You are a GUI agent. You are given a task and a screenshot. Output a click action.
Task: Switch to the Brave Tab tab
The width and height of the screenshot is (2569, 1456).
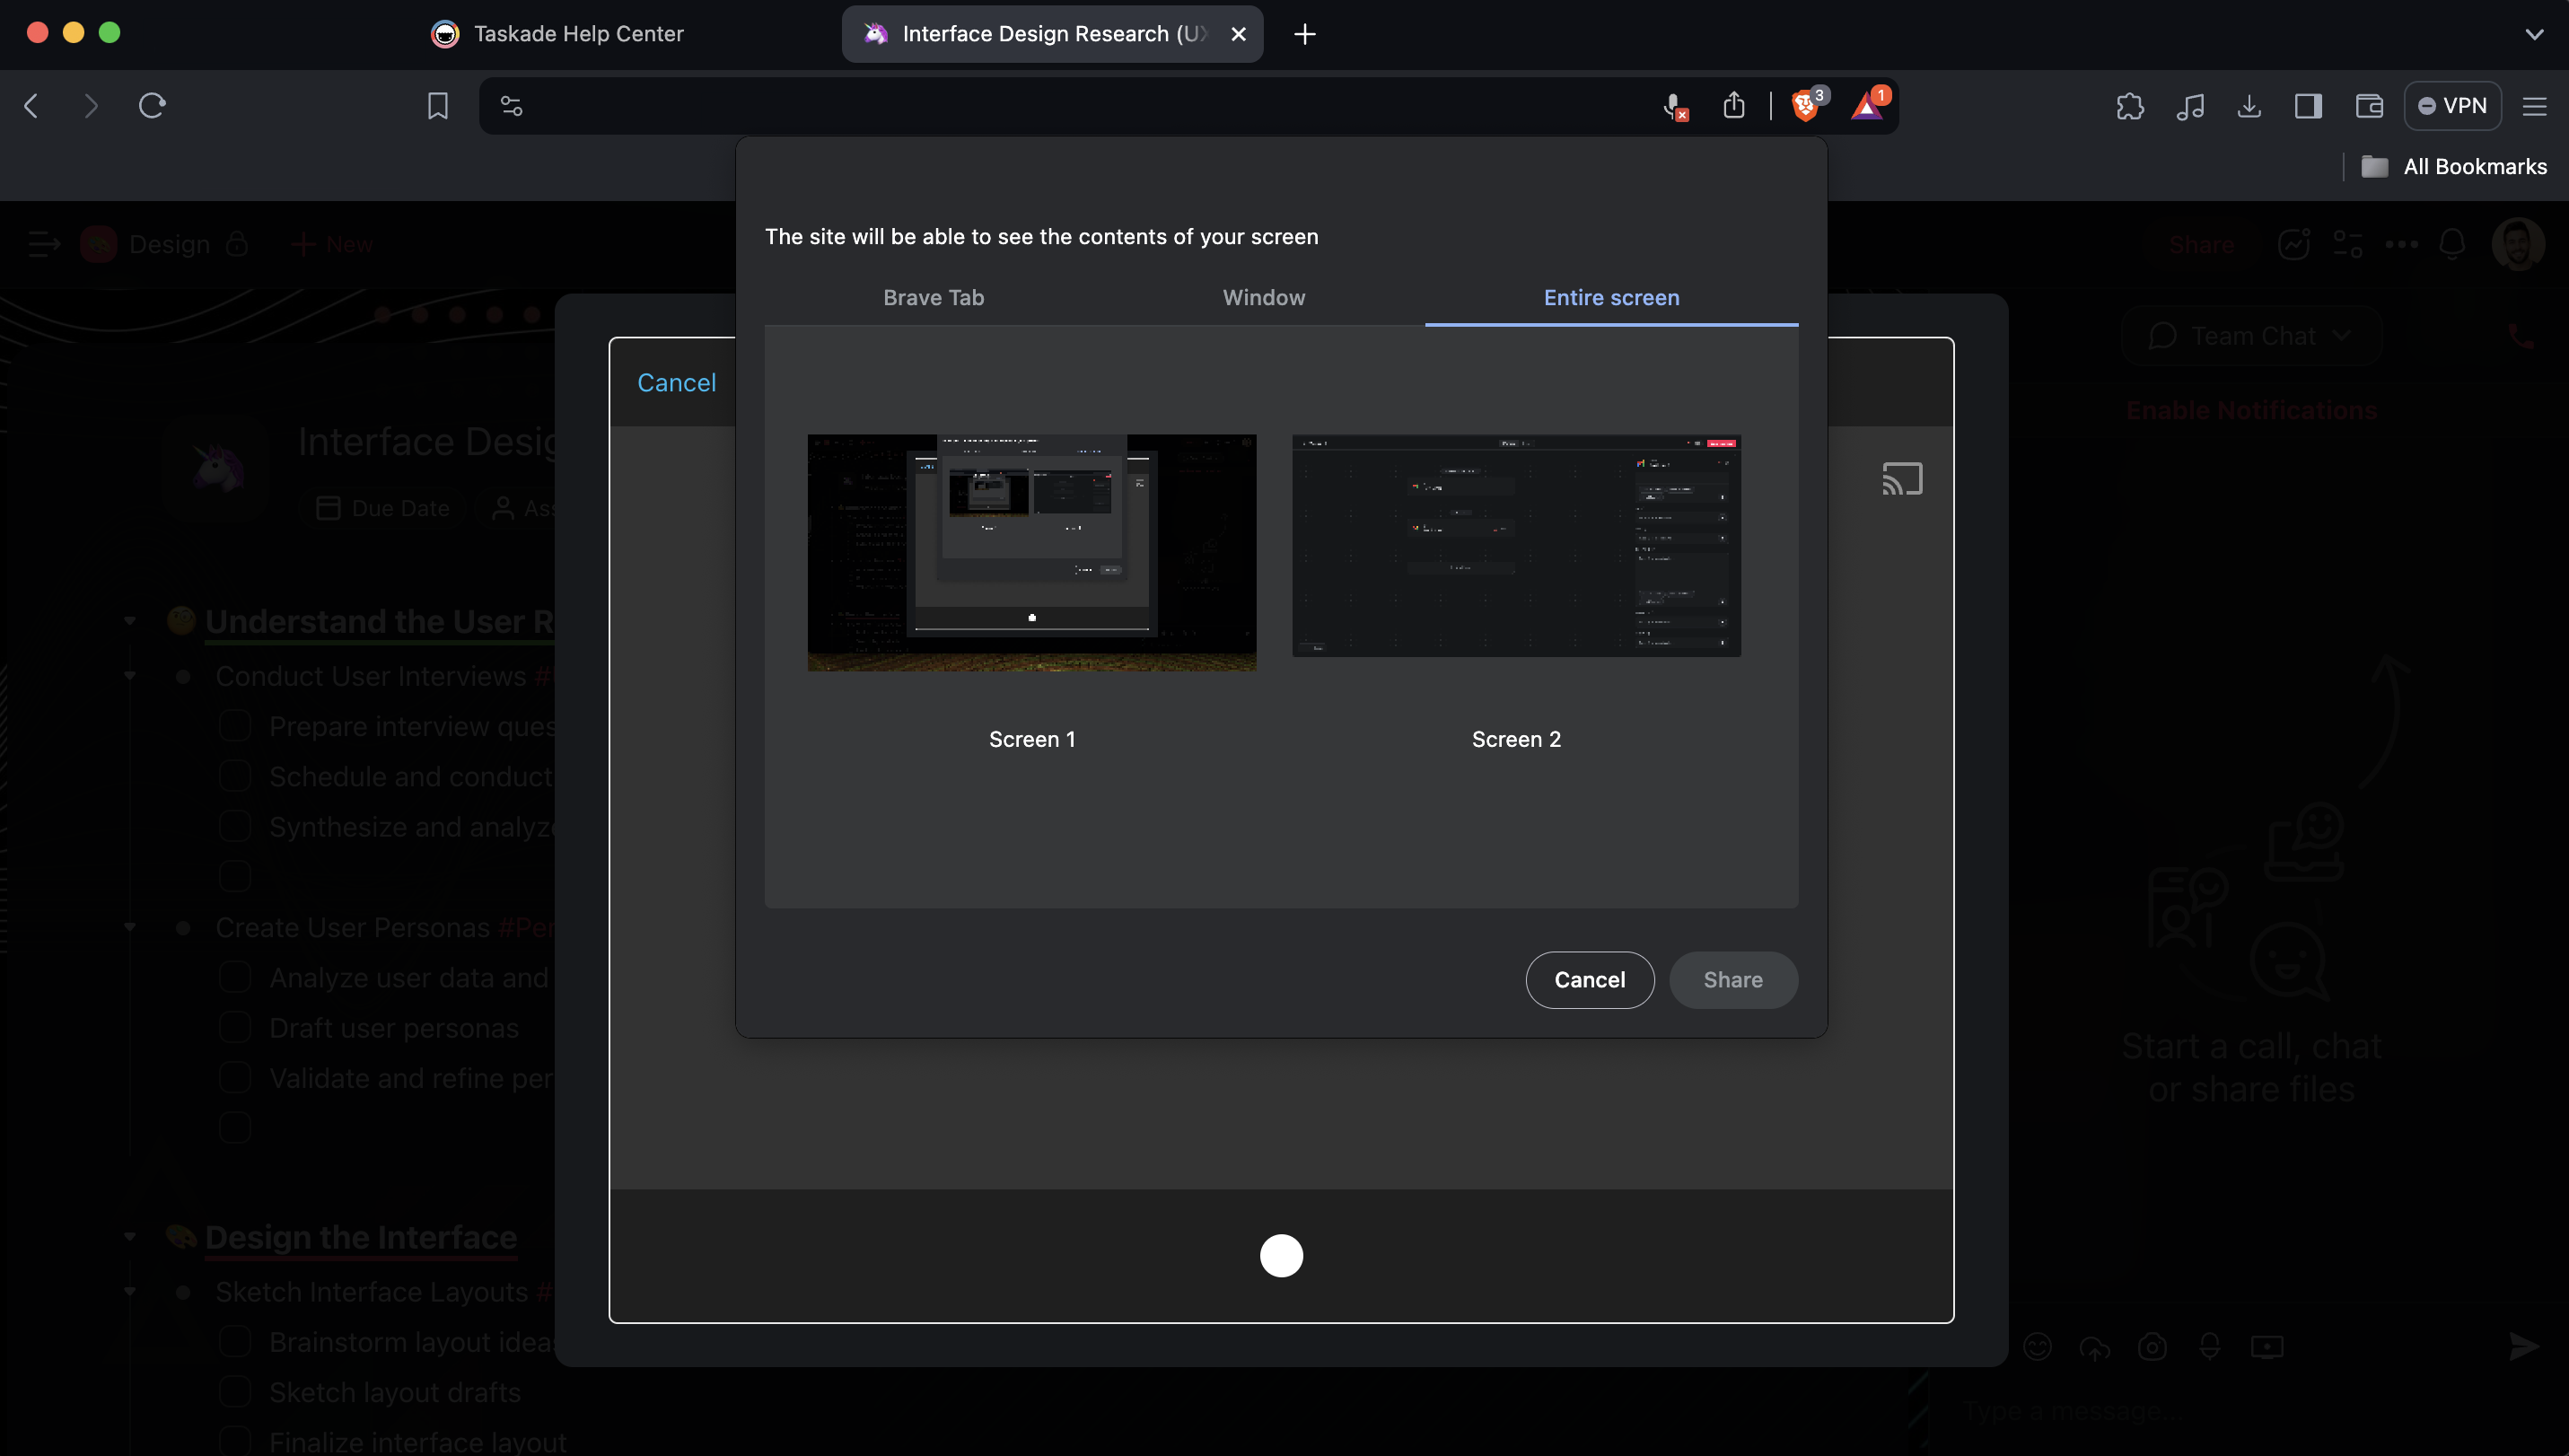click(x=933, y=298)
